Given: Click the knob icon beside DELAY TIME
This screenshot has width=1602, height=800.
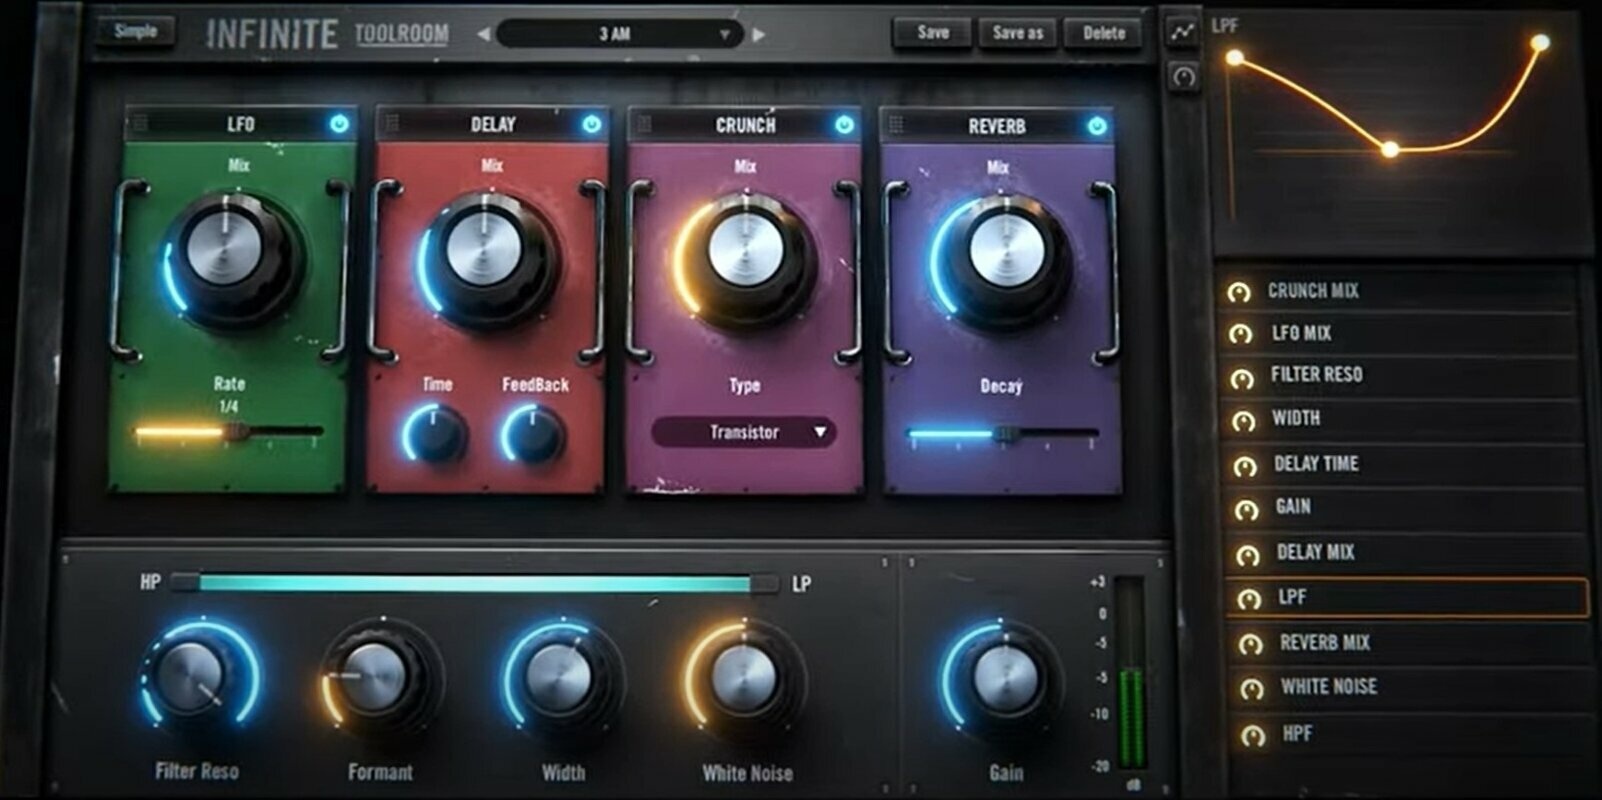Looking at the screenshot, I should point(1244,466).
